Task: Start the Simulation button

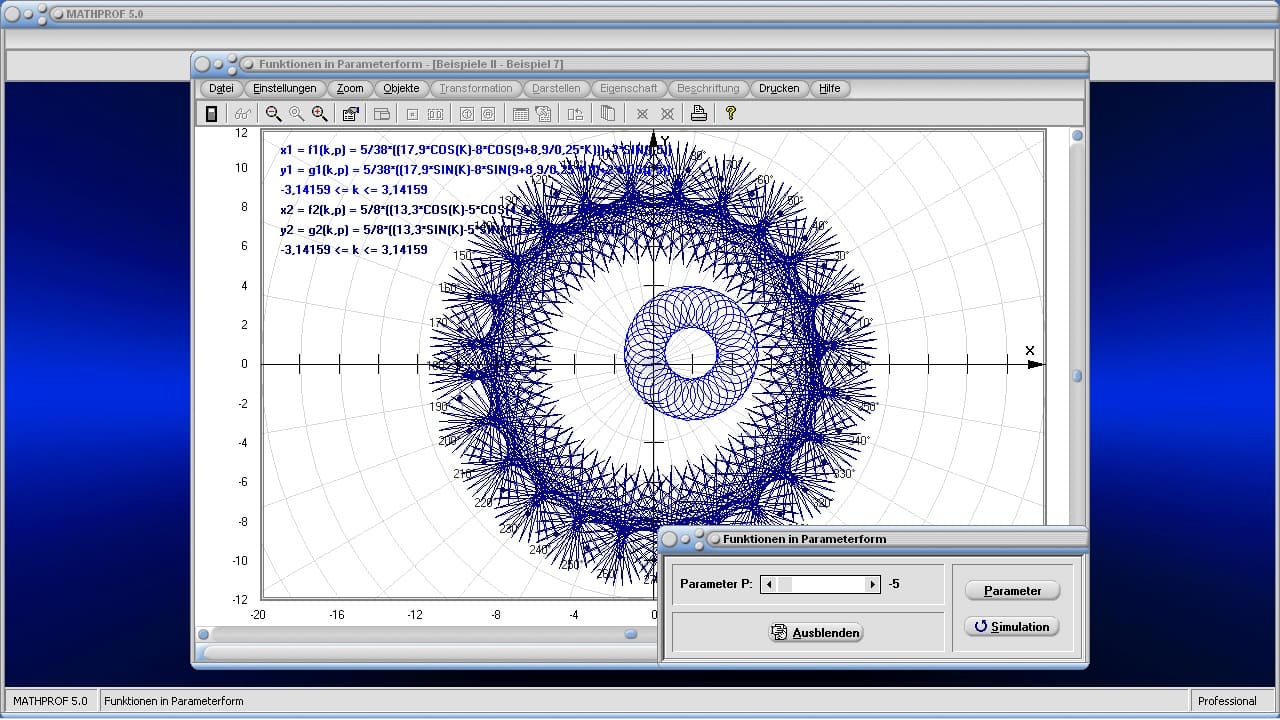Action: [x=1012, y=627]
